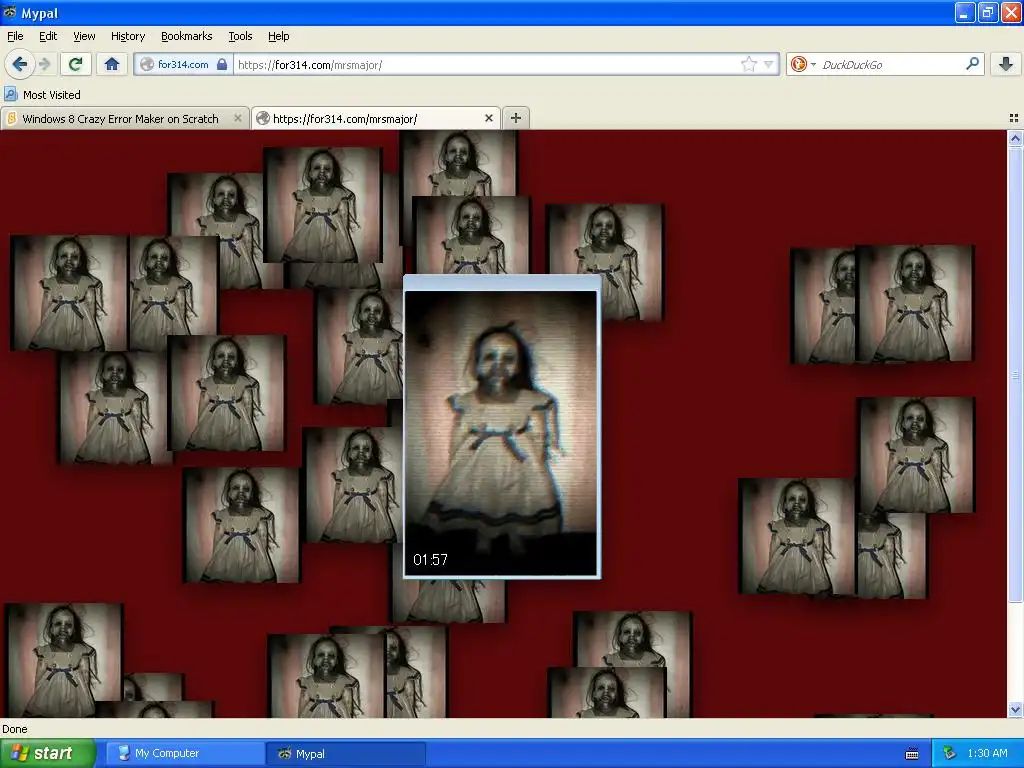Viewport: 1024px width, 768px height.
Task: Click the central popup doll video
Action: 501,433
